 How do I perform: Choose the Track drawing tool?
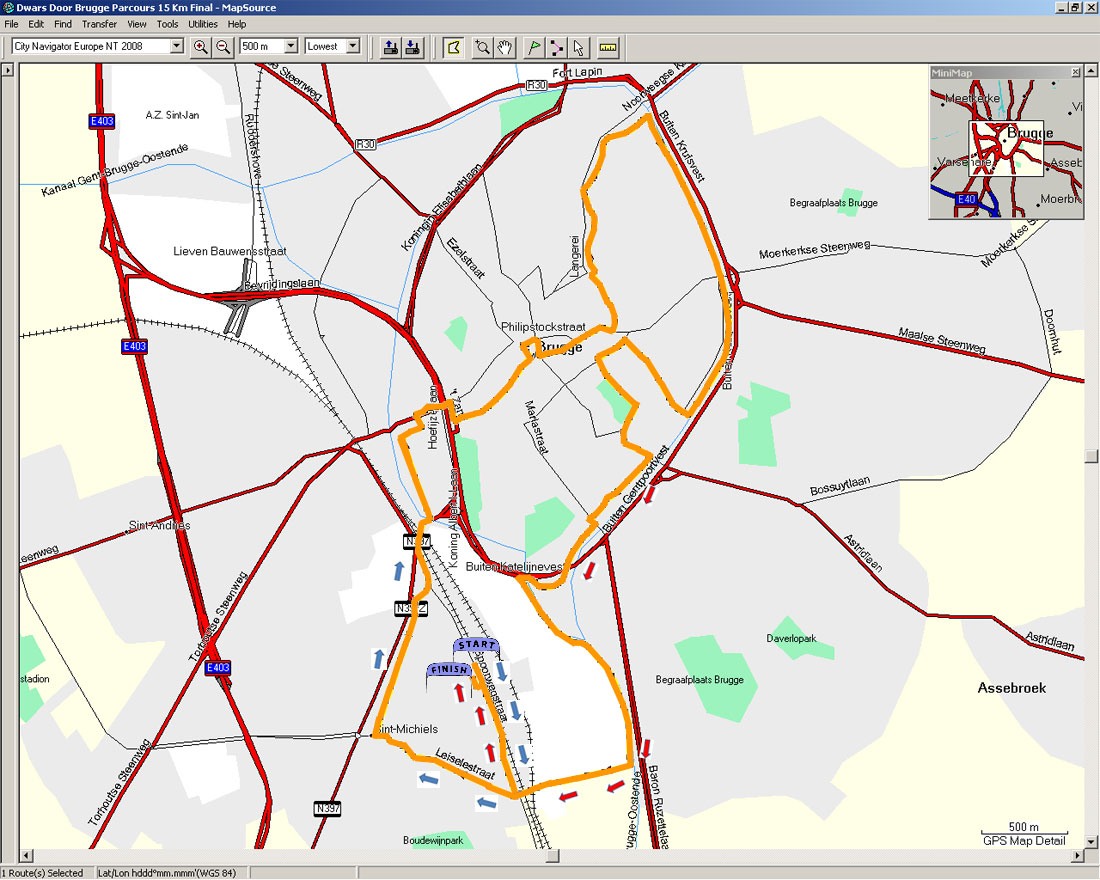(x=555, y=46)
